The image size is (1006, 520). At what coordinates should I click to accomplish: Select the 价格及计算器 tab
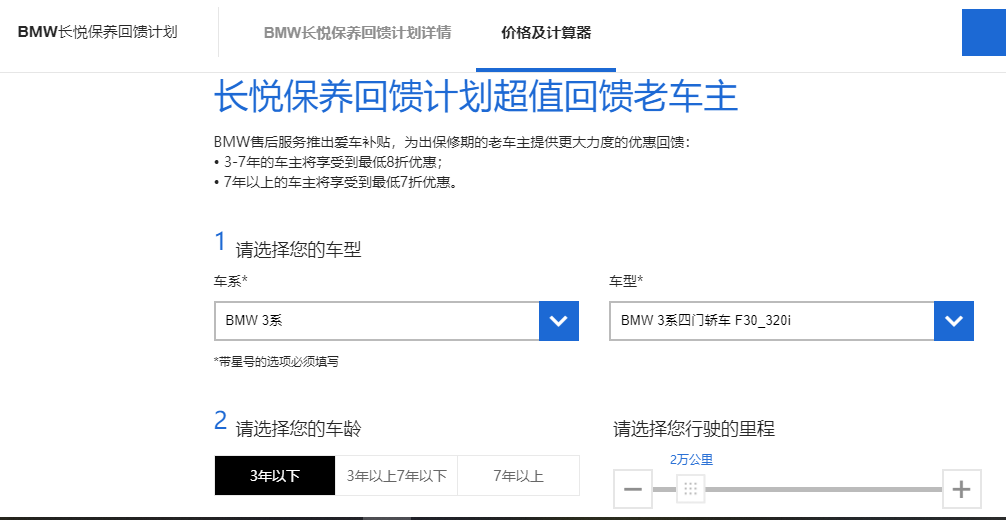[x=546, y=33]
